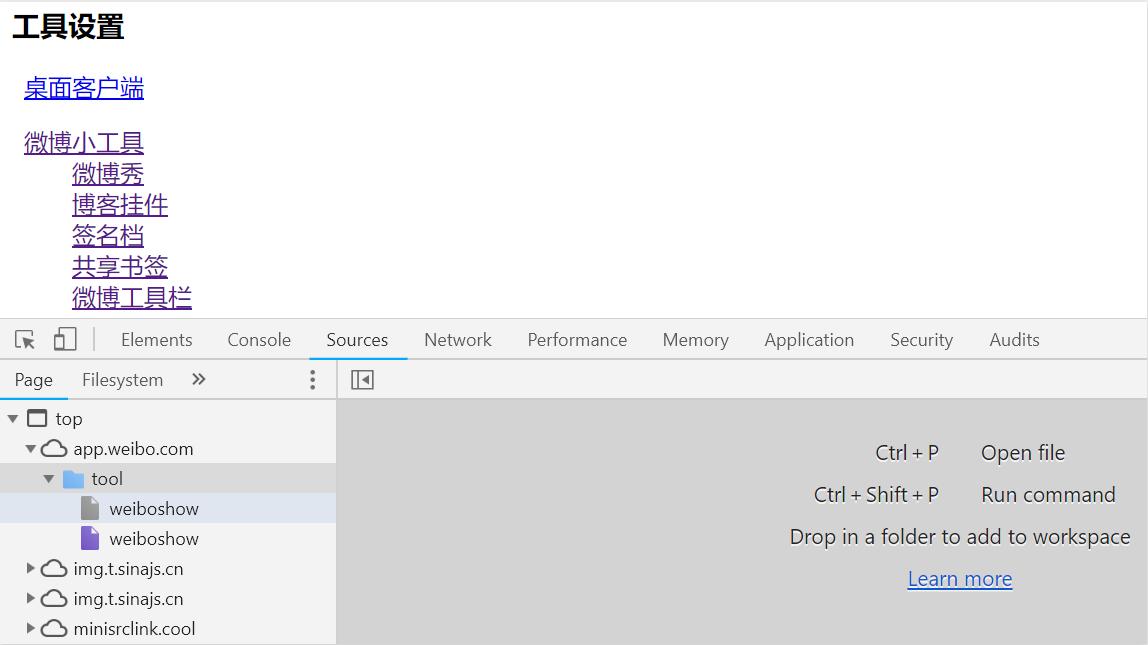
Task: Select the Sources tab
Action: (x=357, y=340)
